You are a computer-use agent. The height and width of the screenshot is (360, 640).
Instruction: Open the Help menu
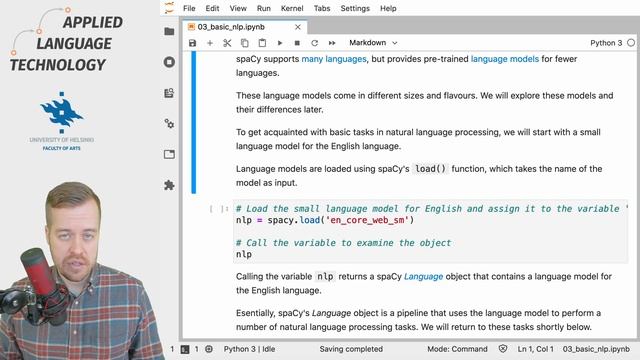pyautogui.click(x=388, y=8)
